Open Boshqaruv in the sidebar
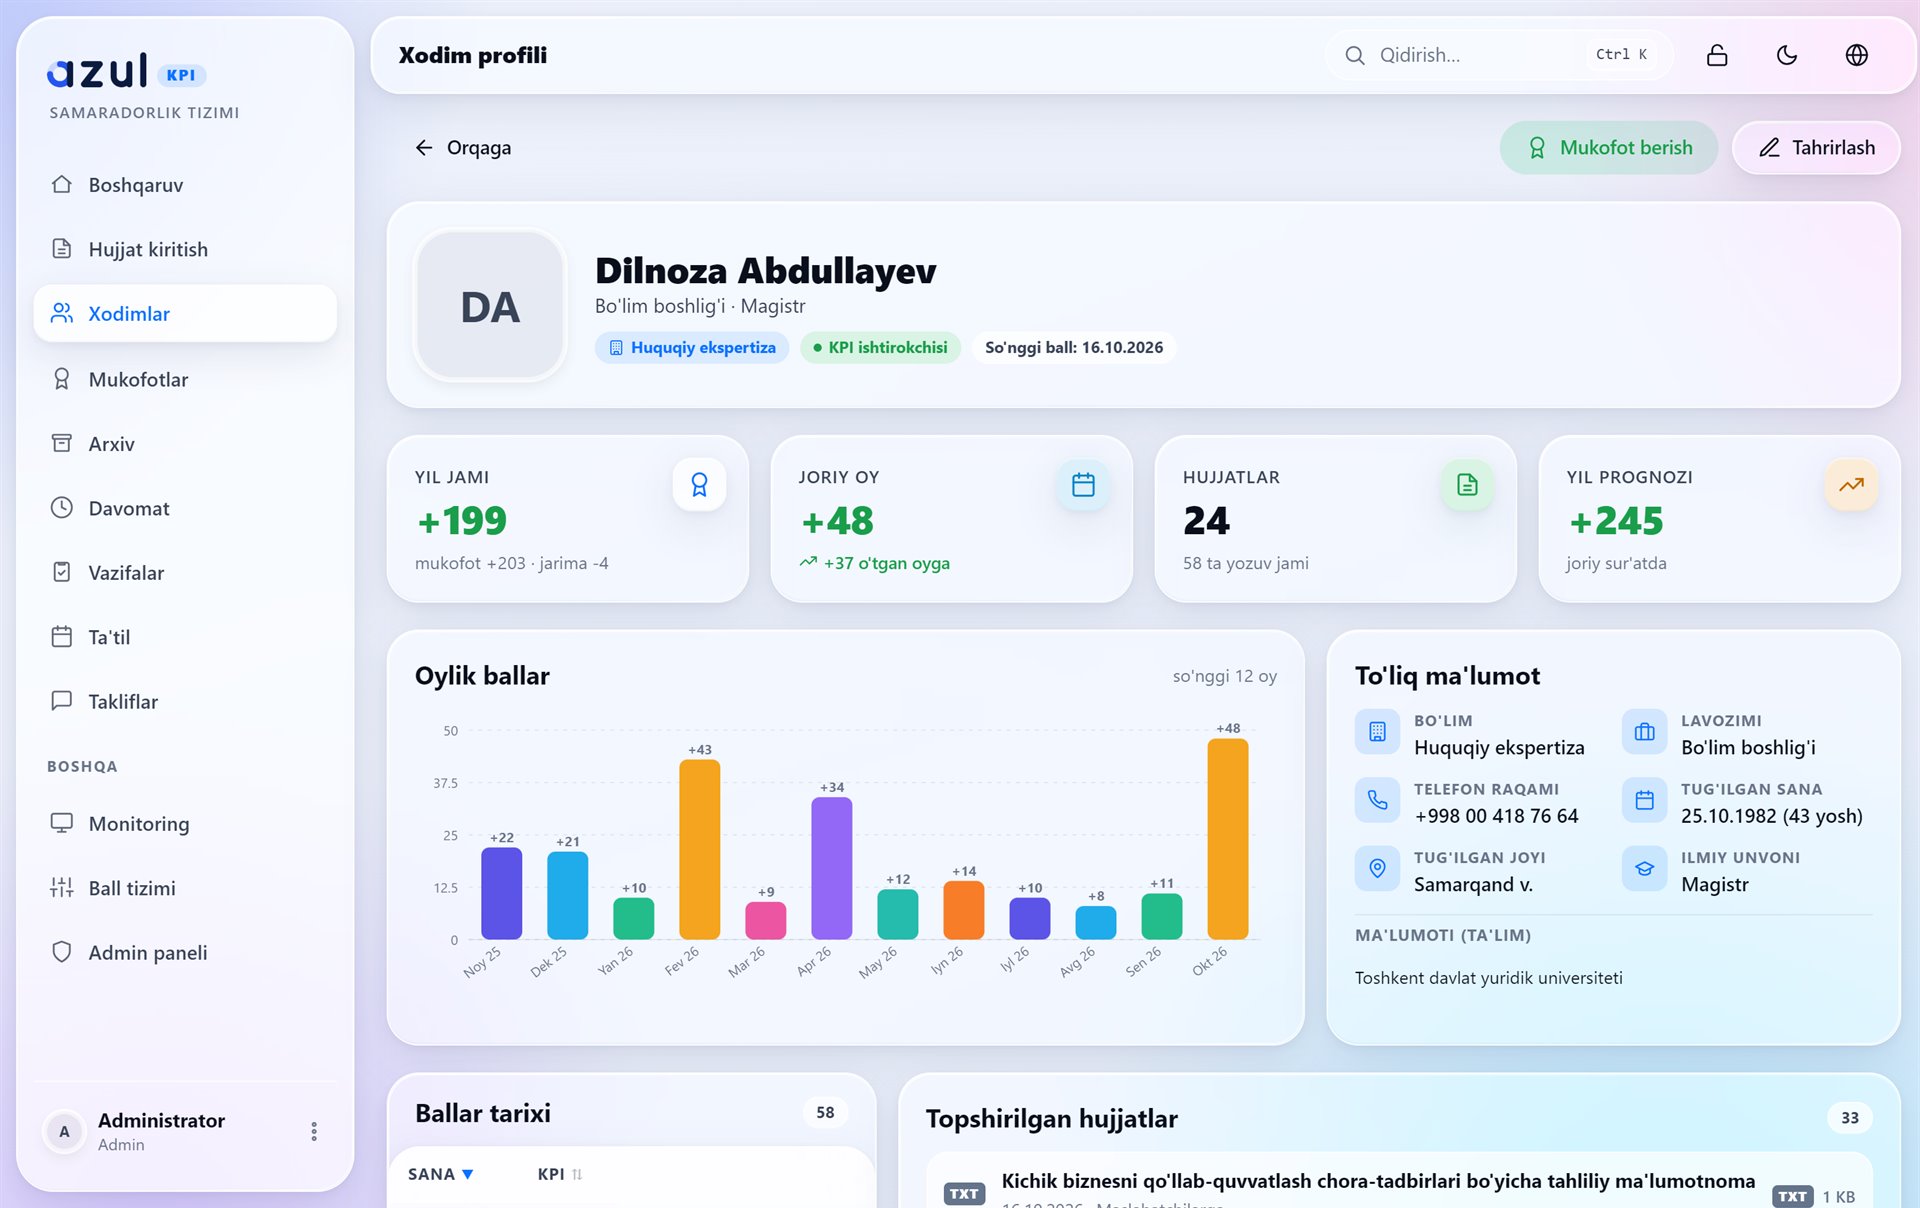The height and width of the screenshot is (1208, 1920). click(185, 185)
